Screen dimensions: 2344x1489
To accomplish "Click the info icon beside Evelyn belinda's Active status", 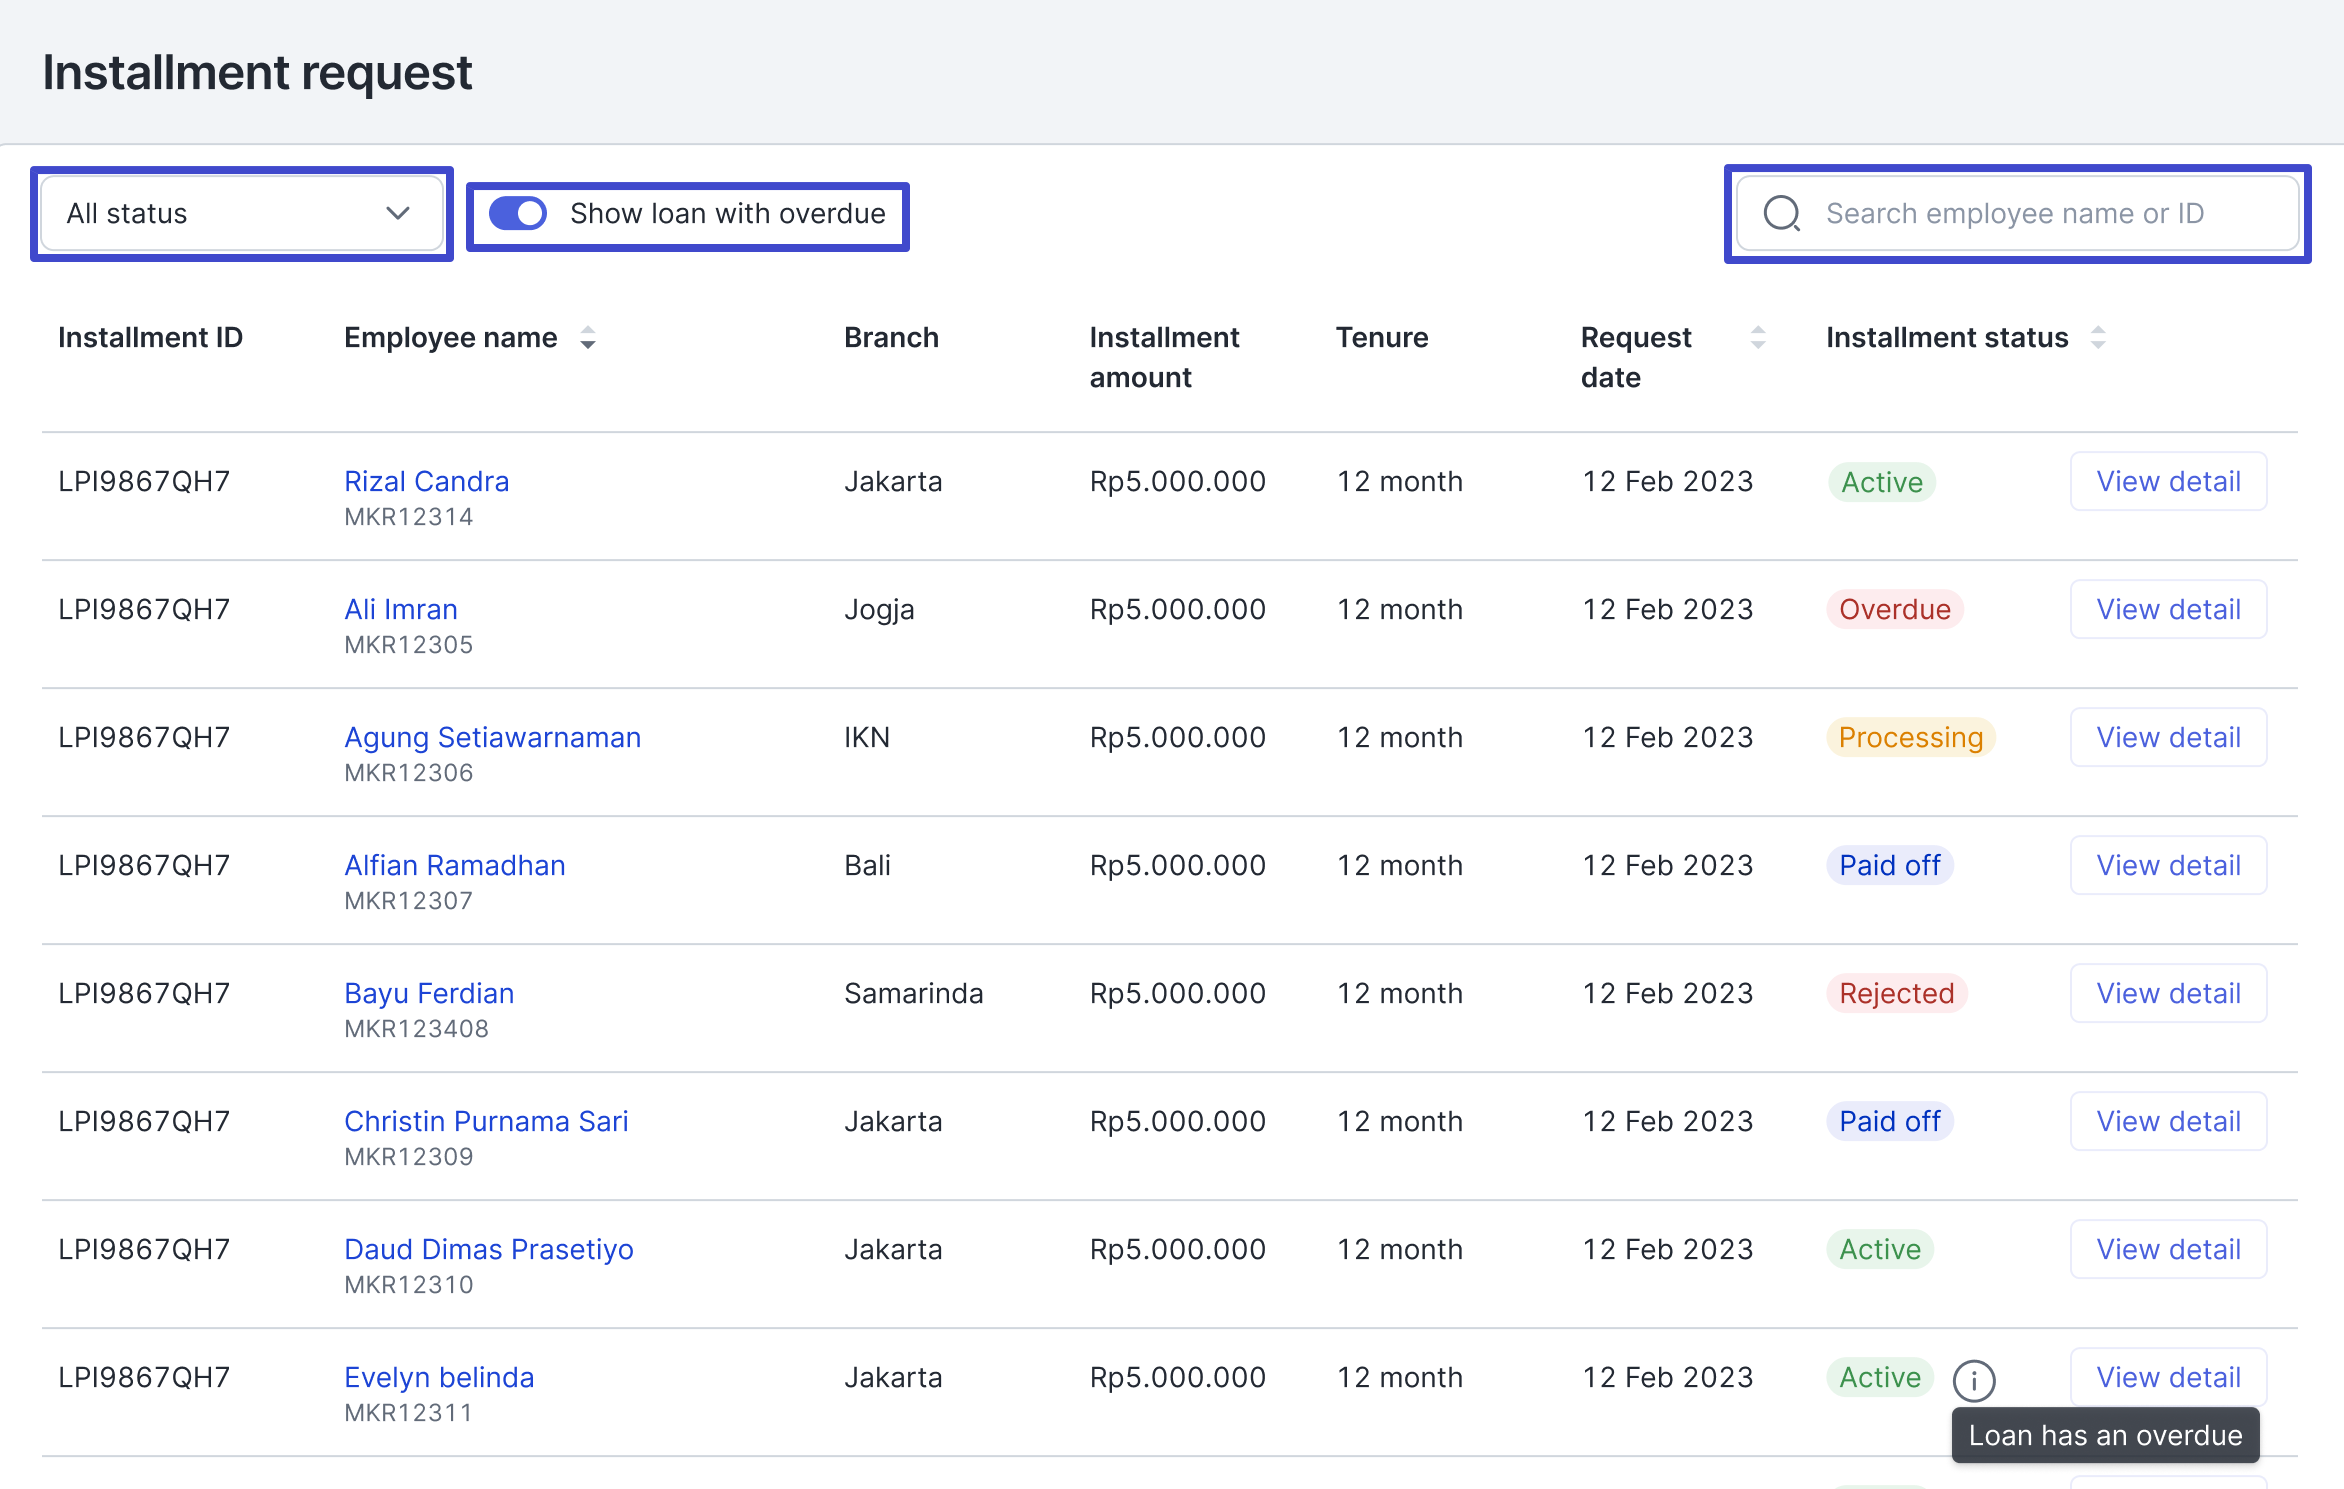I will (x=1975, y=1380).
